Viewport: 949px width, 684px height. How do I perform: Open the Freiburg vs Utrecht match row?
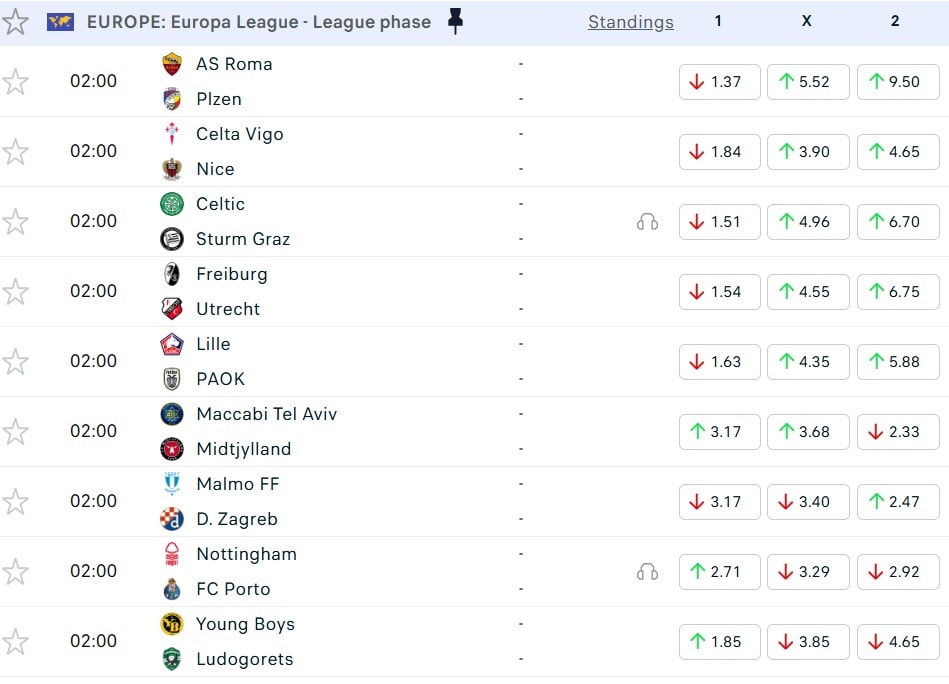400,292
